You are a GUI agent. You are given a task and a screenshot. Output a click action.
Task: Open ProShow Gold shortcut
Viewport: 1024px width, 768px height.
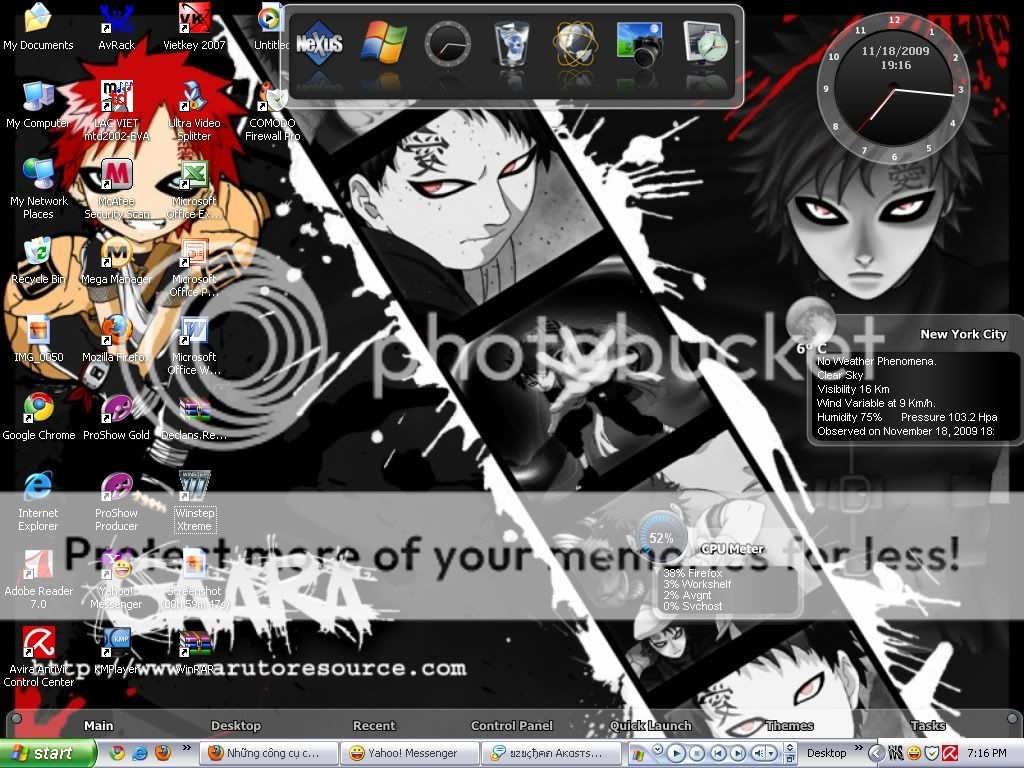tap(116, 418)
